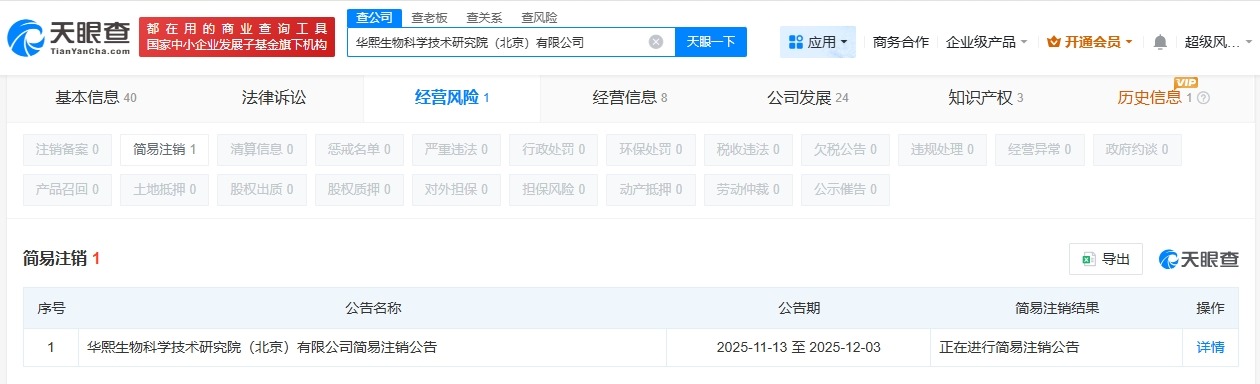
Task: Click the 简易注销结果 column header
Action: pyautogui.click(x=1057, y=308)
